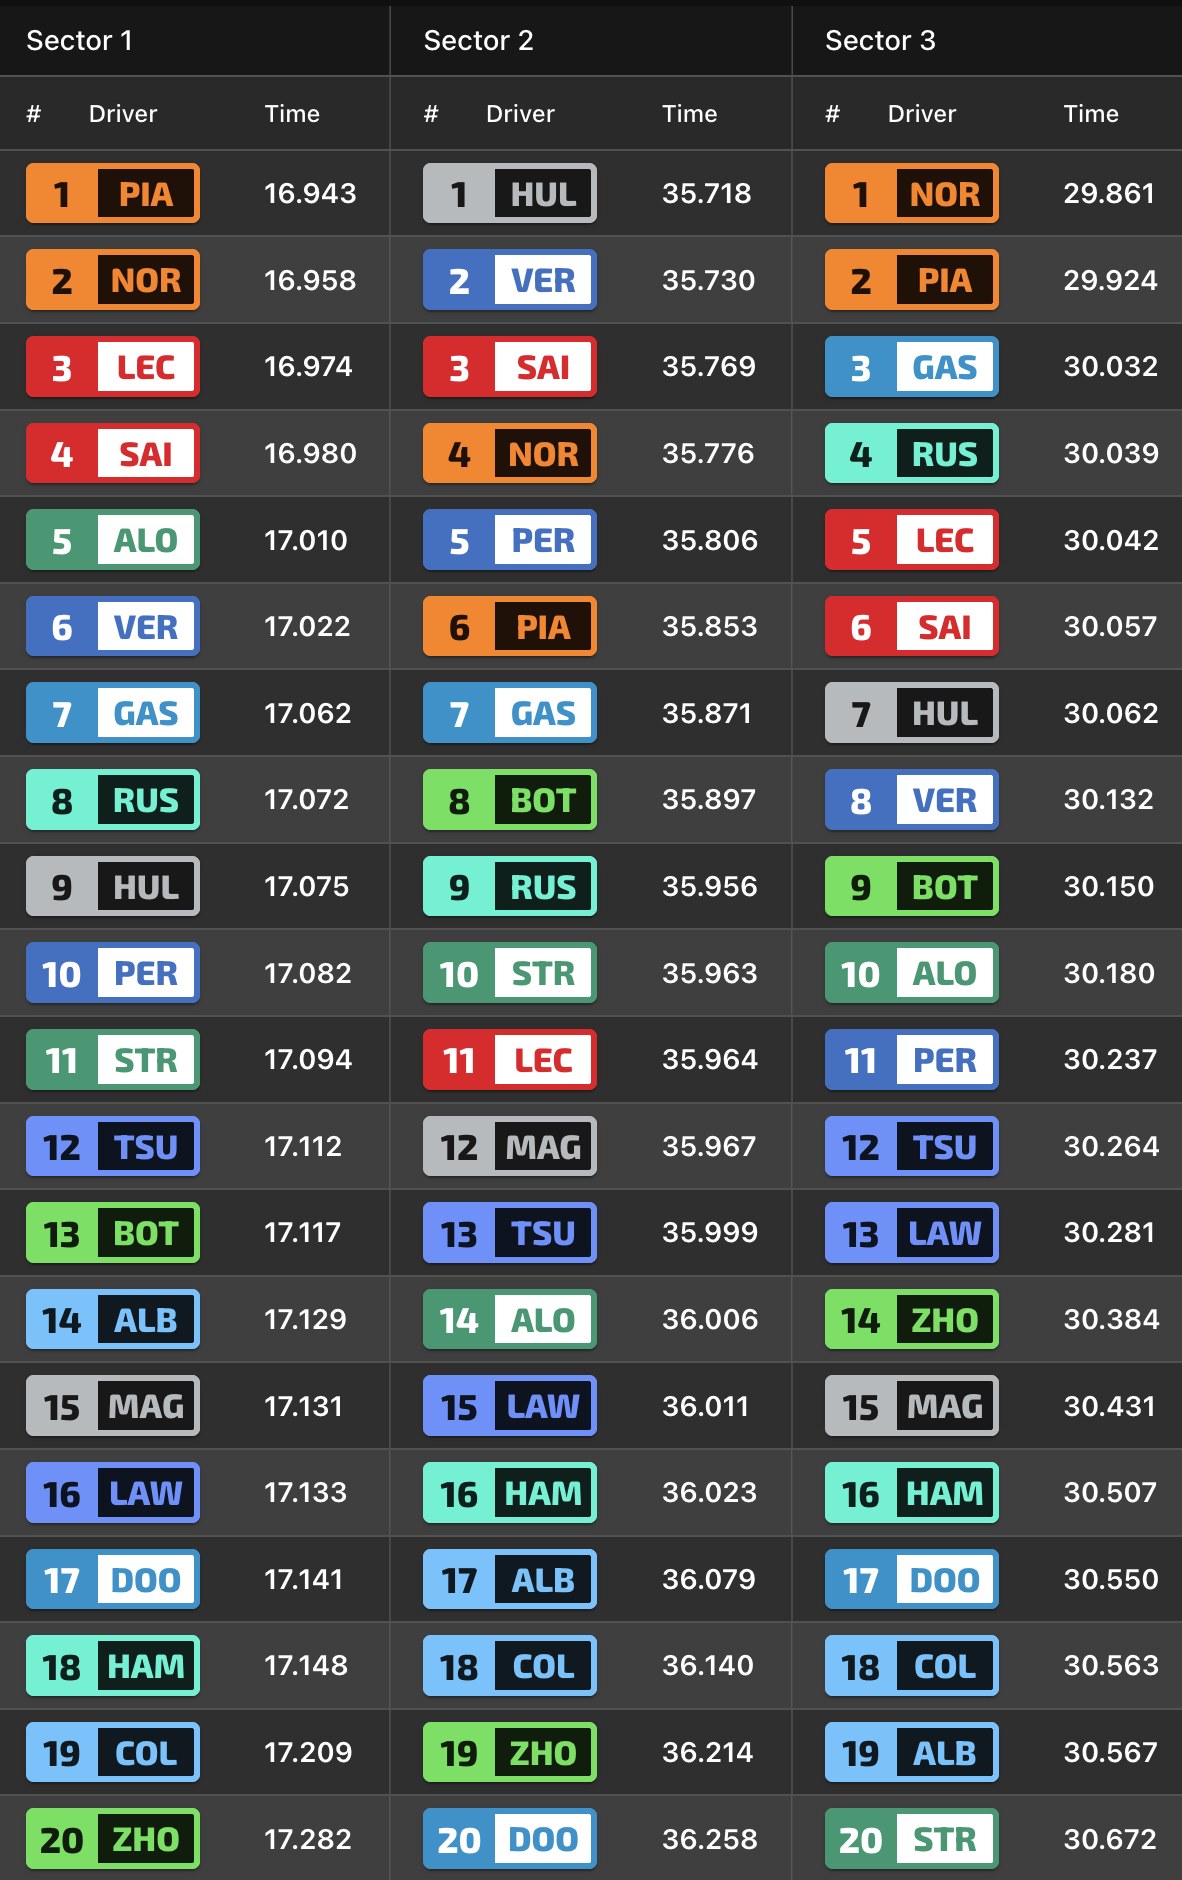
Task: Select the GAS badge in Sector 3
Action: (x=912, y=367)
